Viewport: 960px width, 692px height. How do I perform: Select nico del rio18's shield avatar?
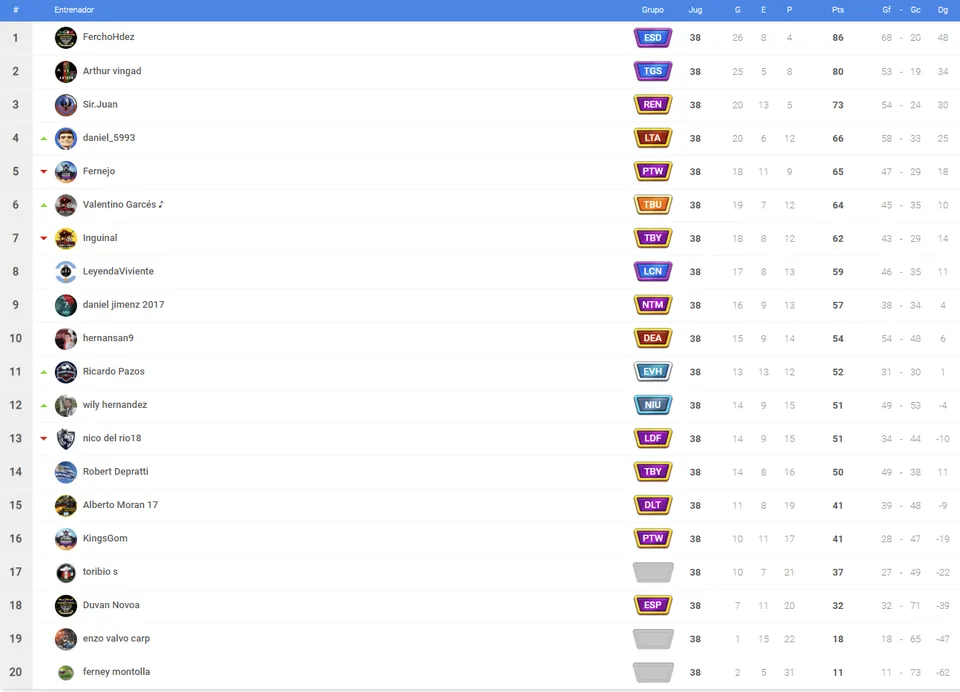[x=66, y=438]
